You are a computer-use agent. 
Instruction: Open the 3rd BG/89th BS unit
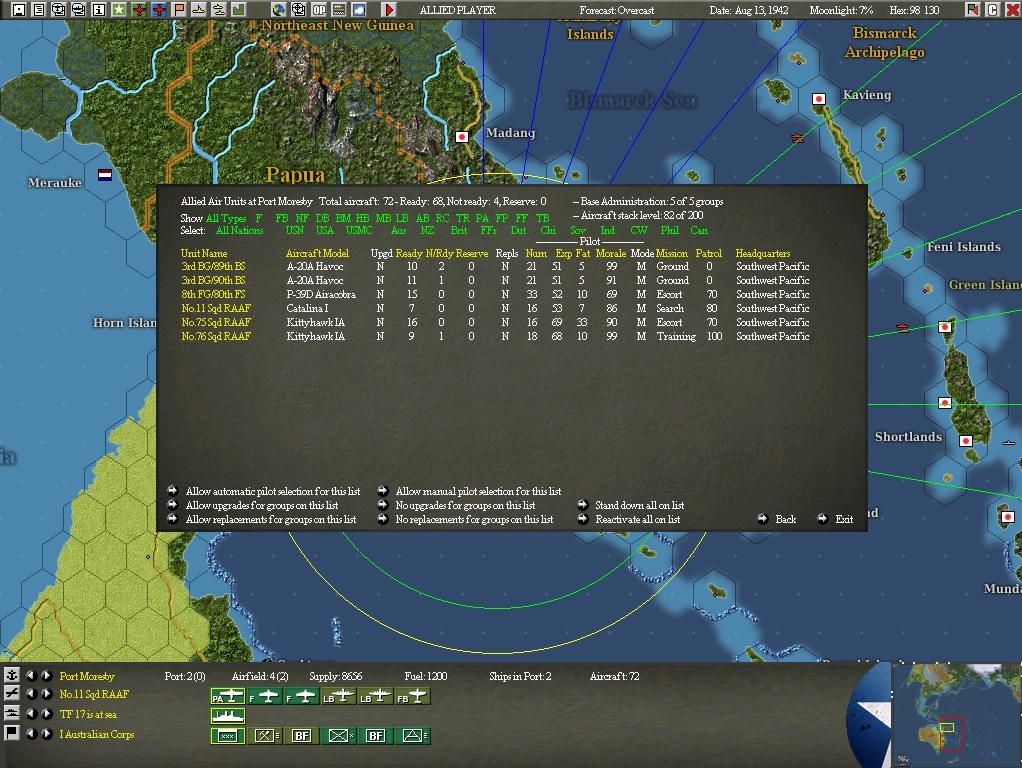click(213, 266)
